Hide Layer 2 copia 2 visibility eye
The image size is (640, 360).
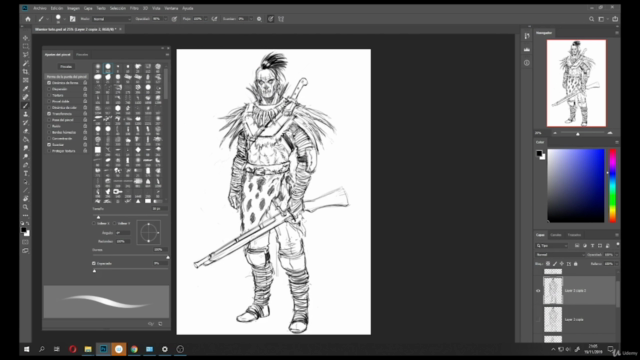click(538, 291)
